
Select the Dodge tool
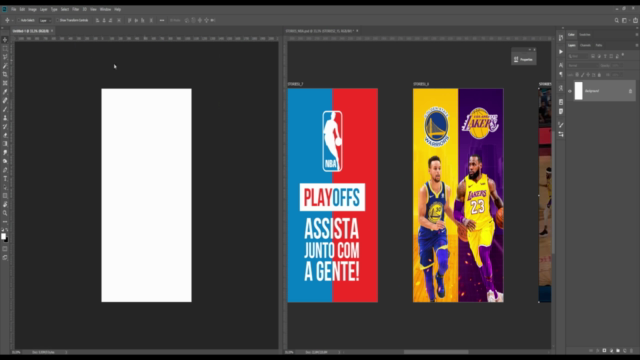[x=5, y=161]
